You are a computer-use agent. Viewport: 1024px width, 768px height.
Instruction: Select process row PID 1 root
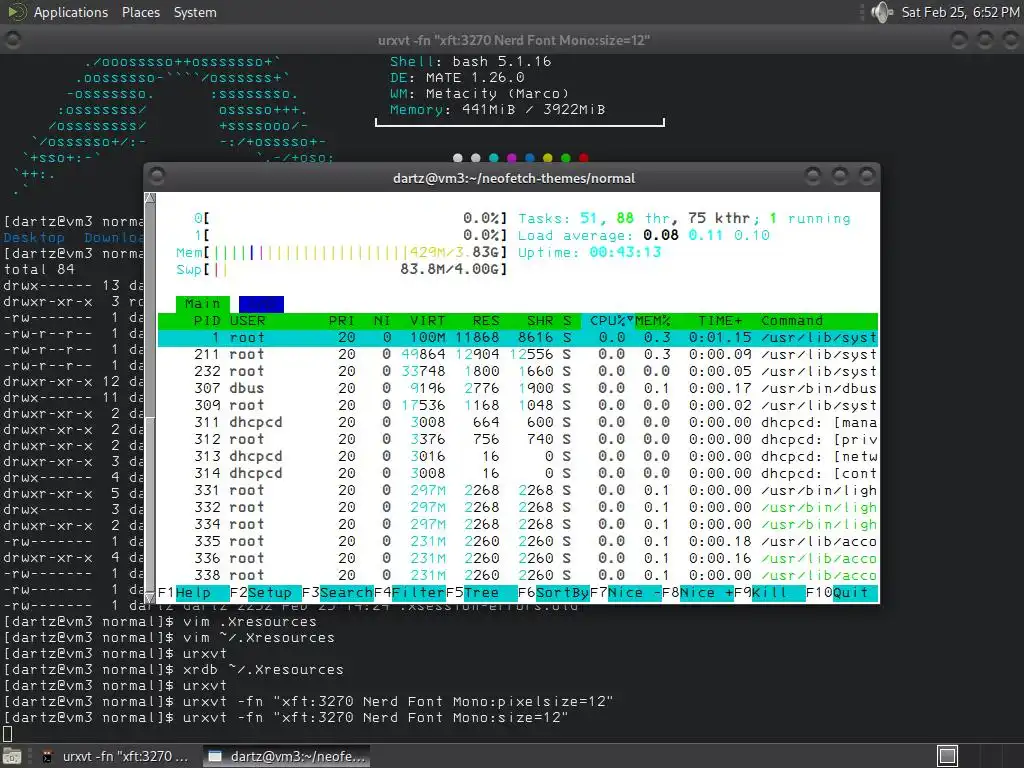coord(517,338)
